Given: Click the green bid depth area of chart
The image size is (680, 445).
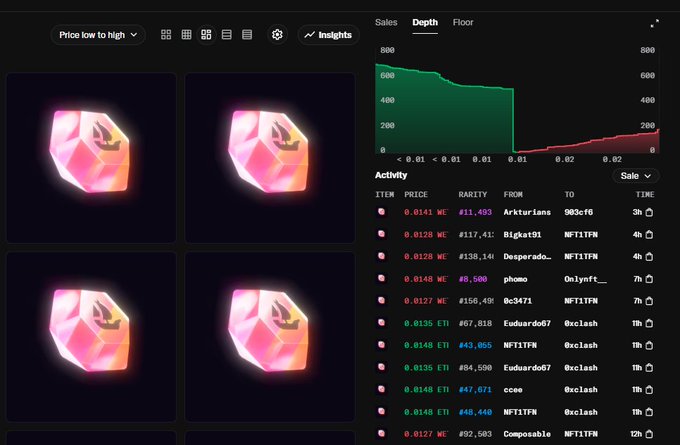Looking at the screenshot, I should tap(444, 117).
